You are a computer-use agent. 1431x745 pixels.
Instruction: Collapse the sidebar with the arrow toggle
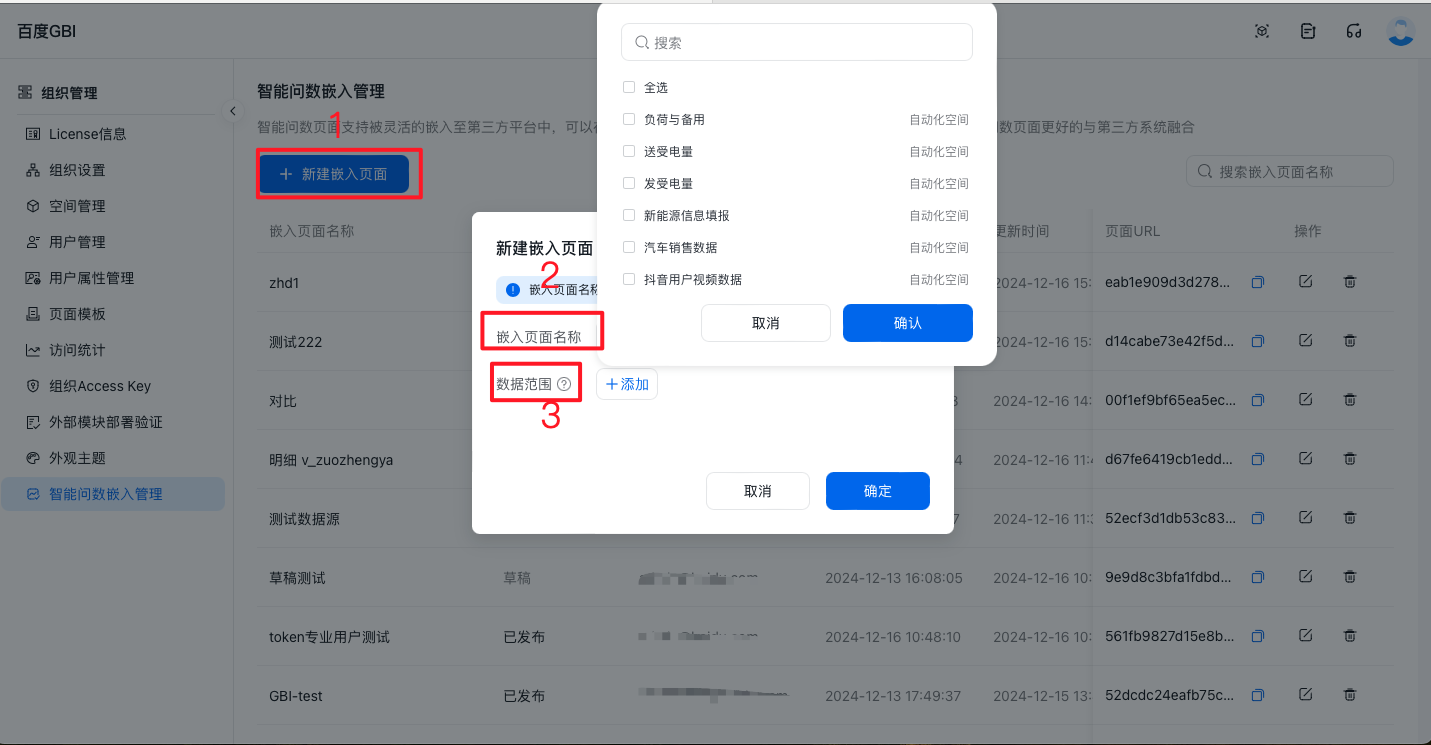click(x=232, y=111)
